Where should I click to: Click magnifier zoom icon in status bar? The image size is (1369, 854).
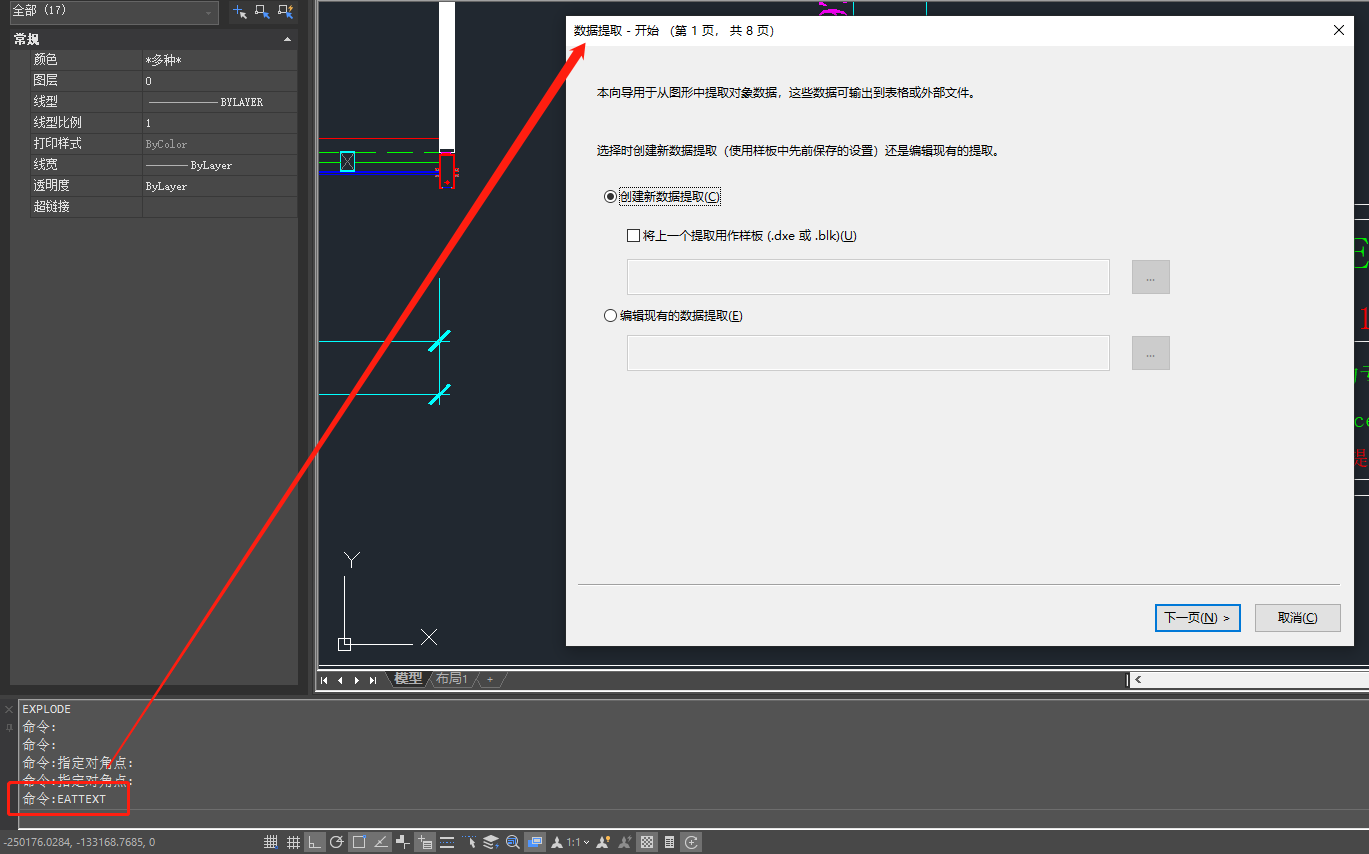[x=513, y=842]
